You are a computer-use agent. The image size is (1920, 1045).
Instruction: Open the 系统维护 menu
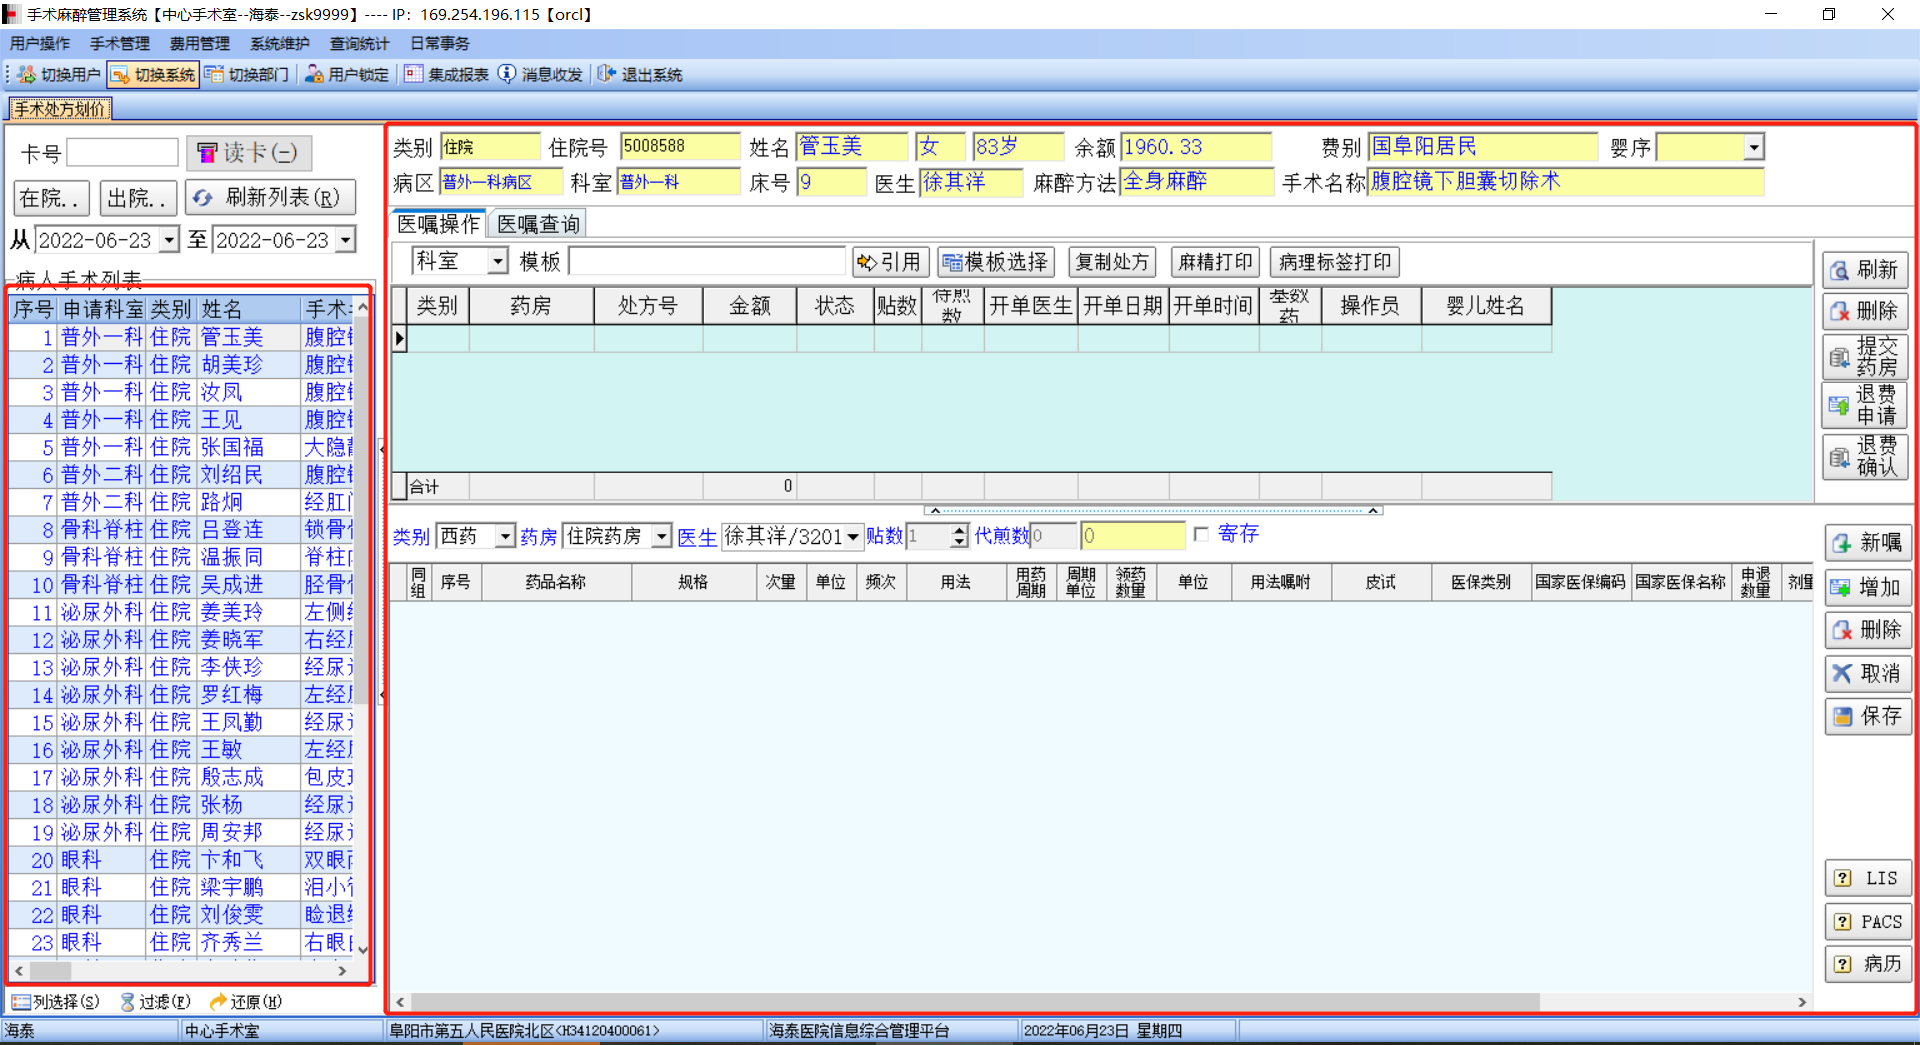pos(280,44)
